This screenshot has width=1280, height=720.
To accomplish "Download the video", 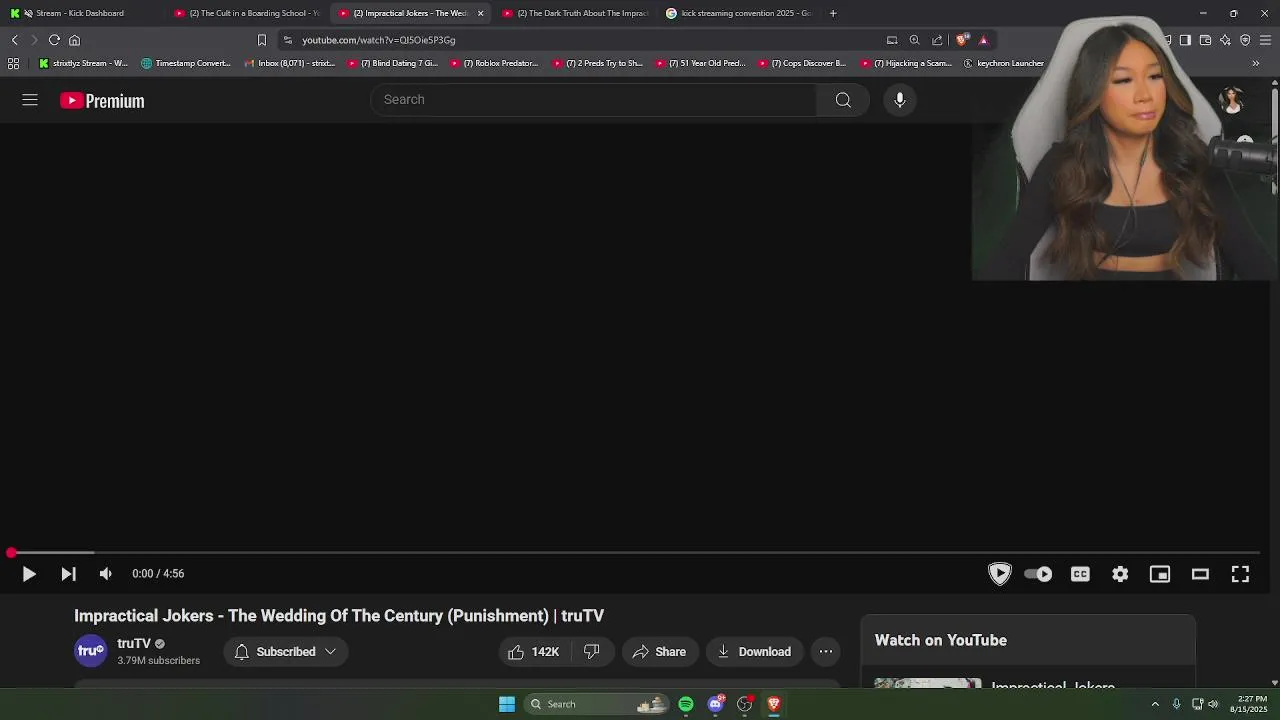I will click(754, 652).
